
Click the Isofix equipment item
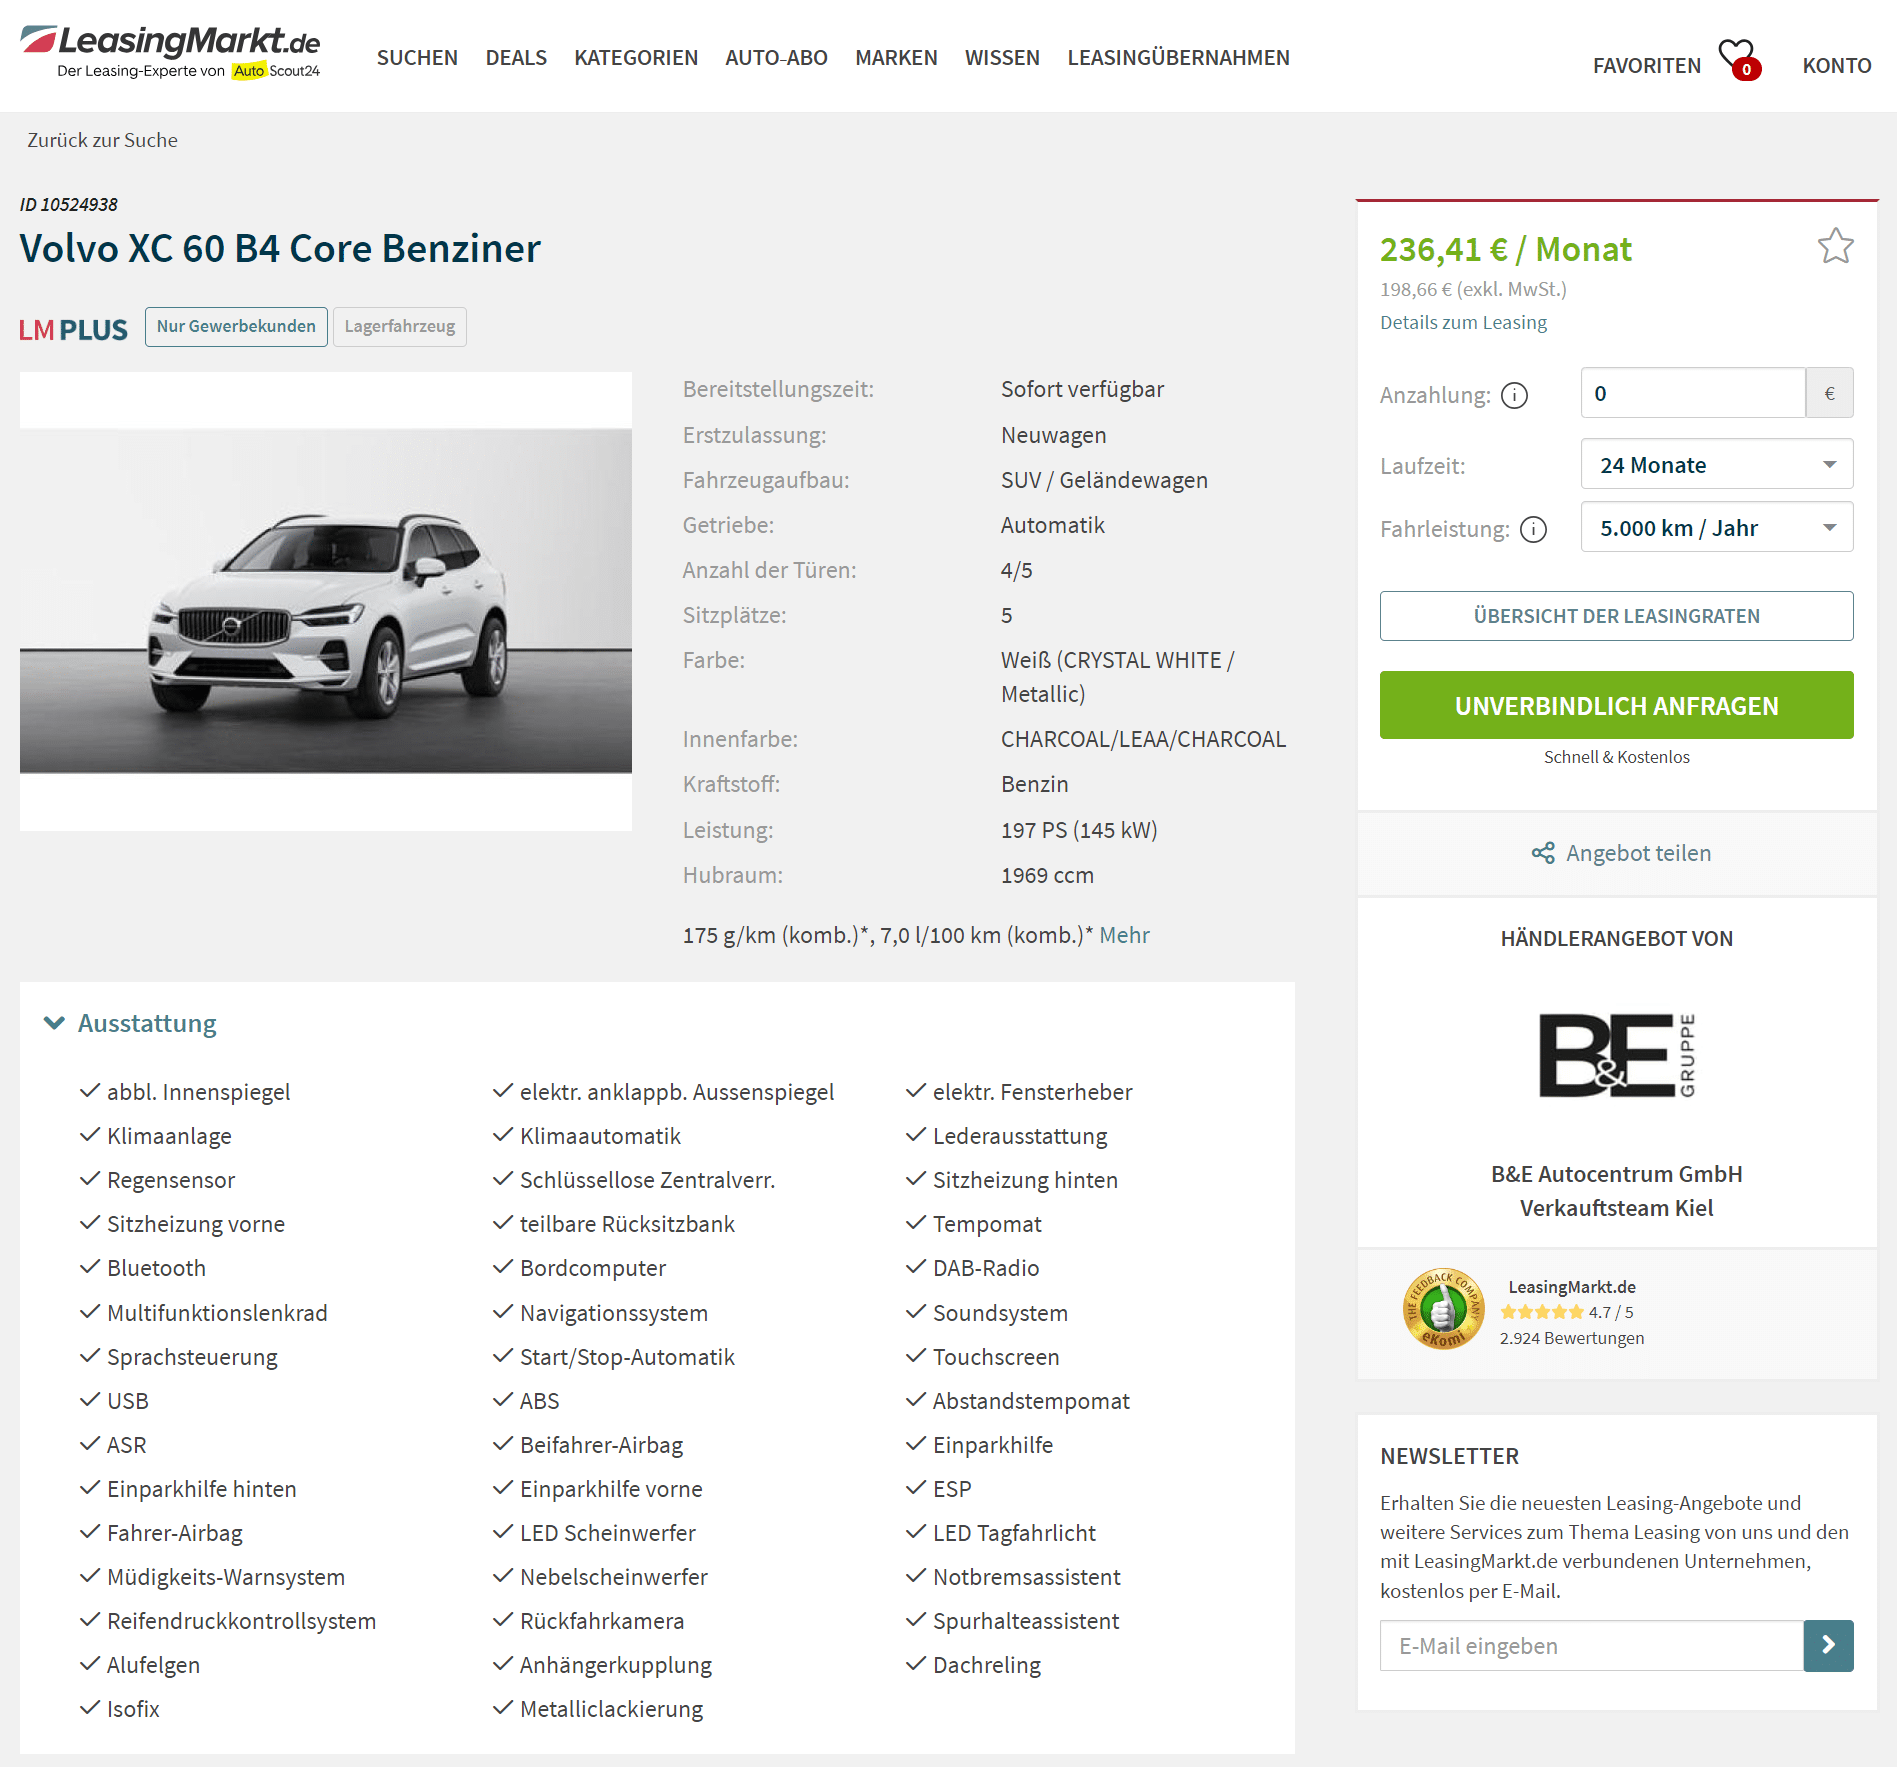point(133,1709)
